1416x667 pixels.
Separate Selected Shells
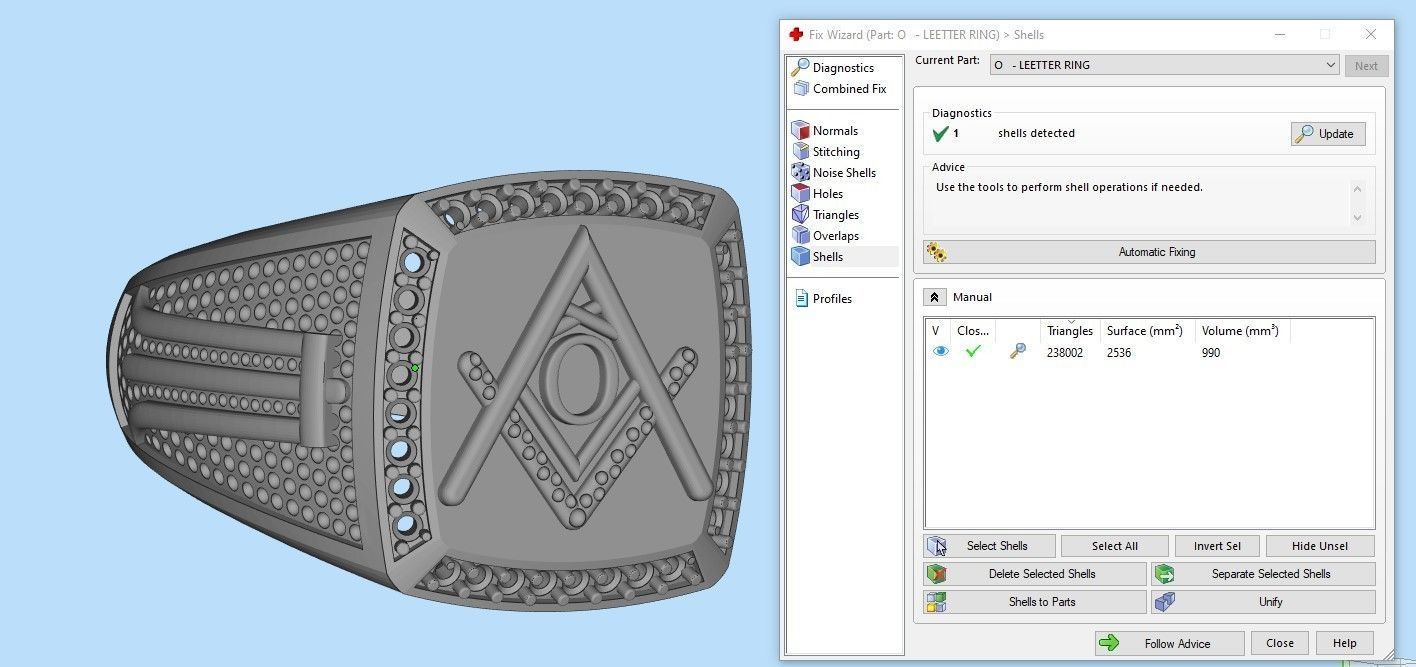point(1263,574)
